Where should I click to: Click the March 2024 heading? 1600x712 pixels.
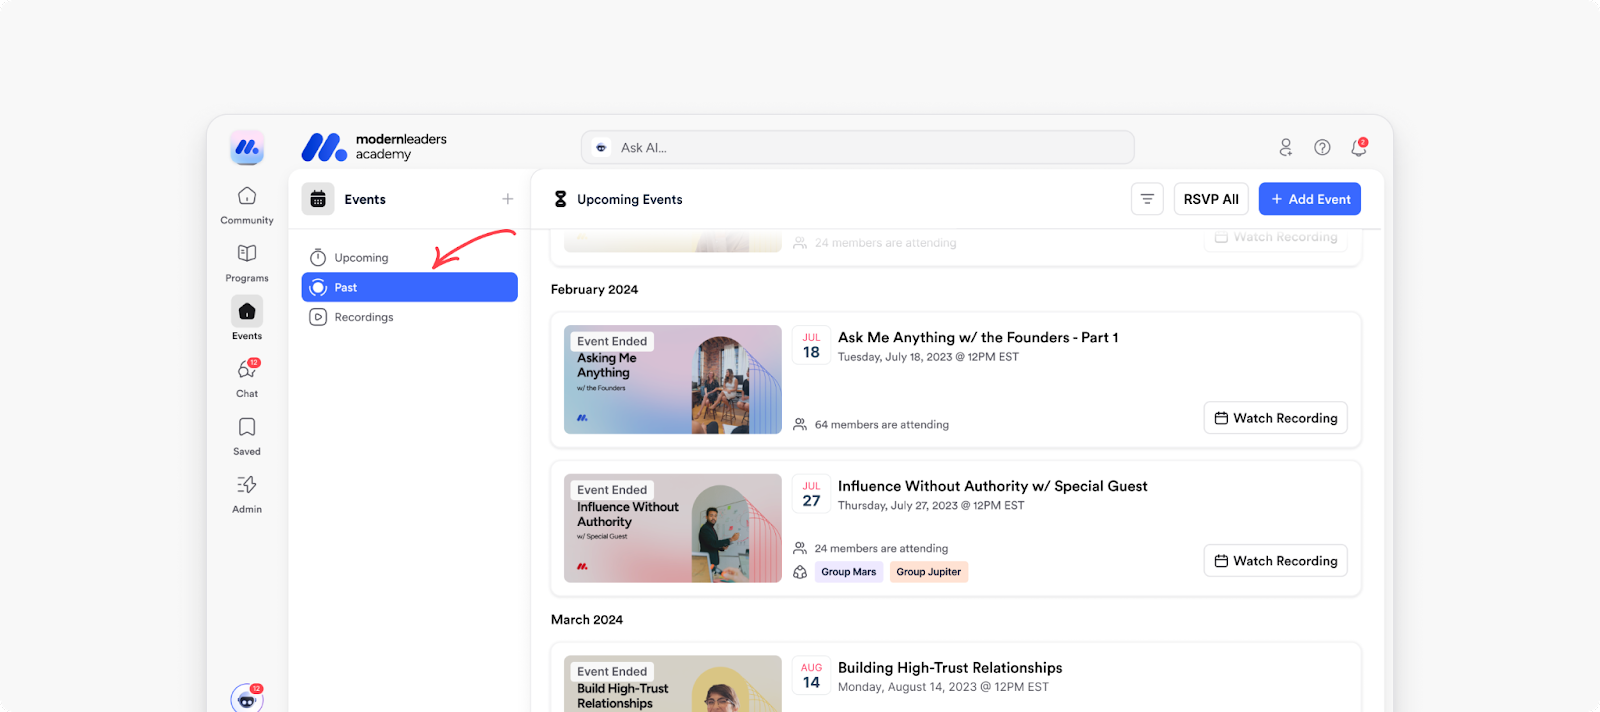click(x=587, y=620)
